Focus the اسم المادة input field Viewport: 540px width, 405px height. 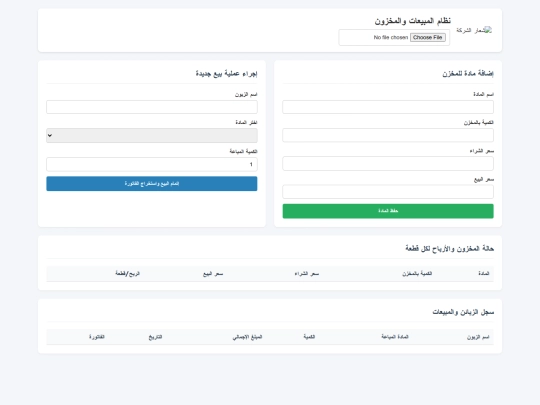[x=388, y=107]
